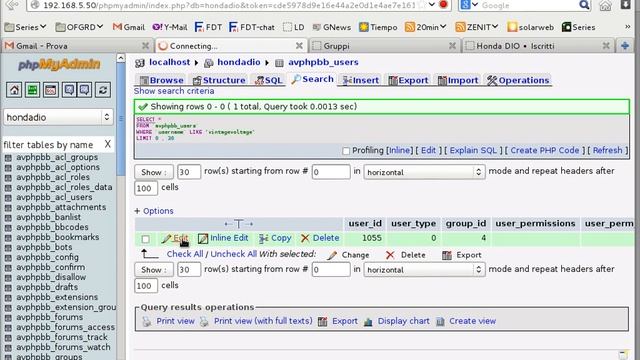This screenshot has height=360, width=640.
Task: Click the Copy row icon
Action: point(264,238)
